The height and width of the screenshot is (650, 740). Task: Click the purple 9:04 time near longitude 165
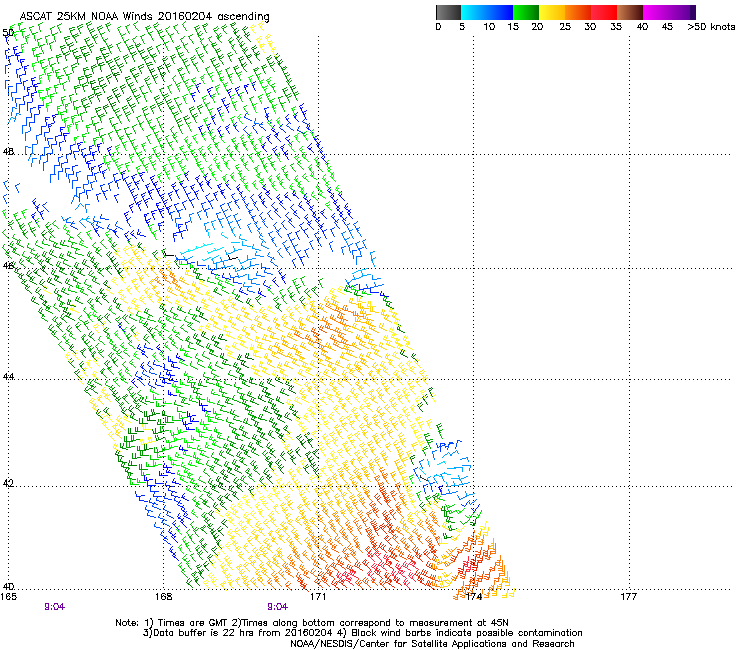(x=54, y=607)
